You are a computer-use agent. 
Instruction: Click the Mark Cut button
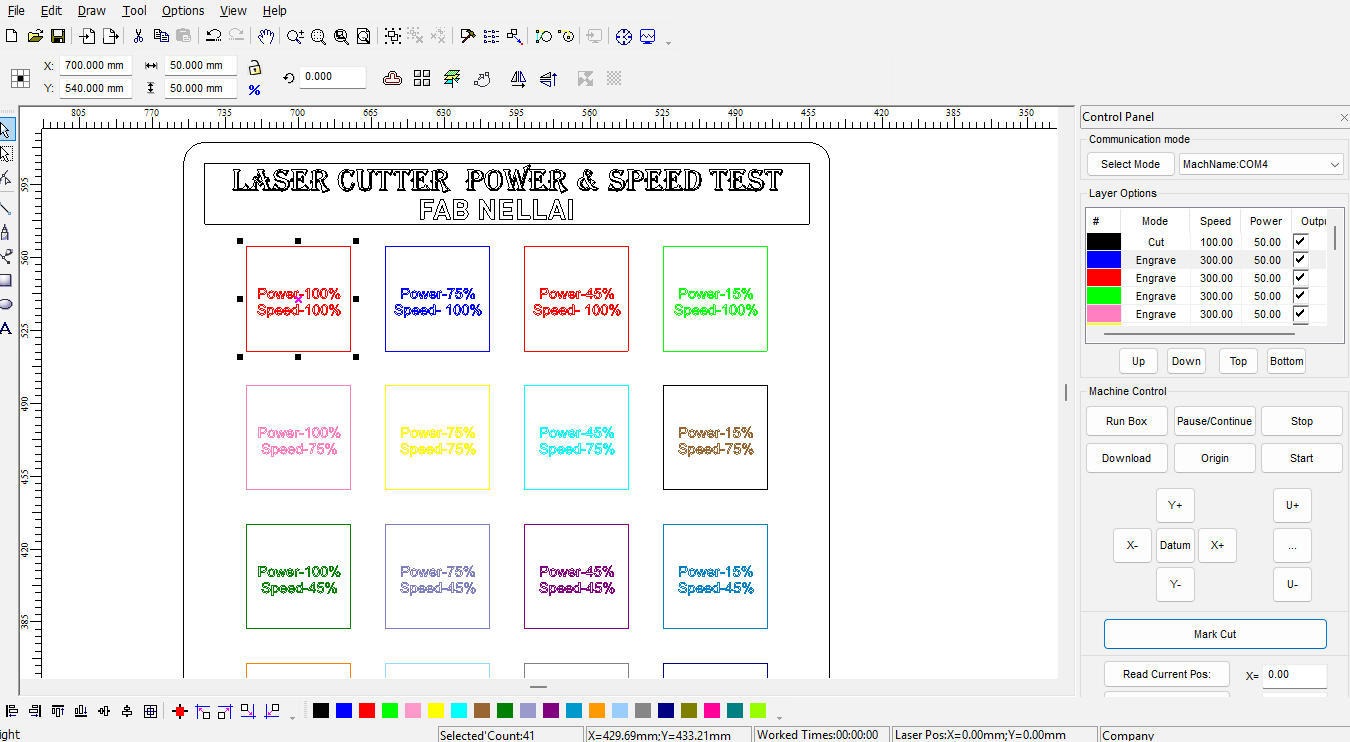coord(1215,634)
